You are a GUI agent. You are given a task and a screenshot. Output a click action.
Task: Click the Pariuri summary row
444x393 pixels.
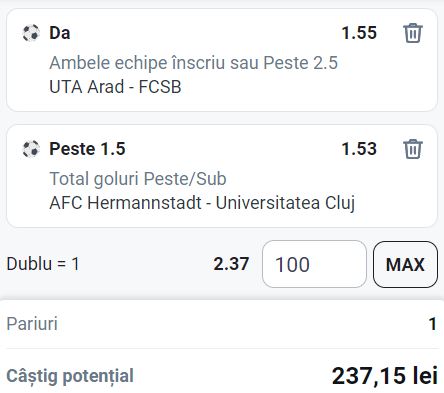tap(222, 324)
